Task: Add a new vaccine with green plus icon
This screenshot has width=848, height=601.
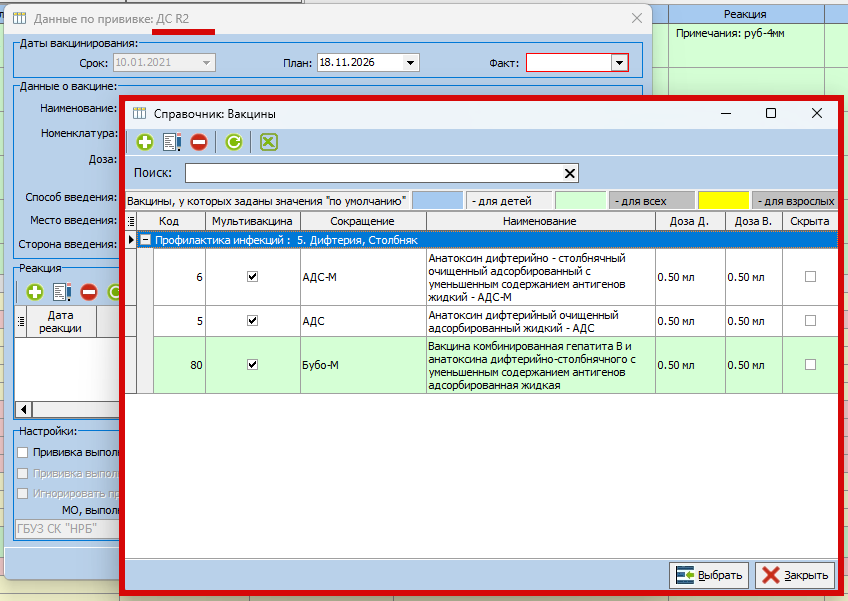Action: [x=144, y=142]
